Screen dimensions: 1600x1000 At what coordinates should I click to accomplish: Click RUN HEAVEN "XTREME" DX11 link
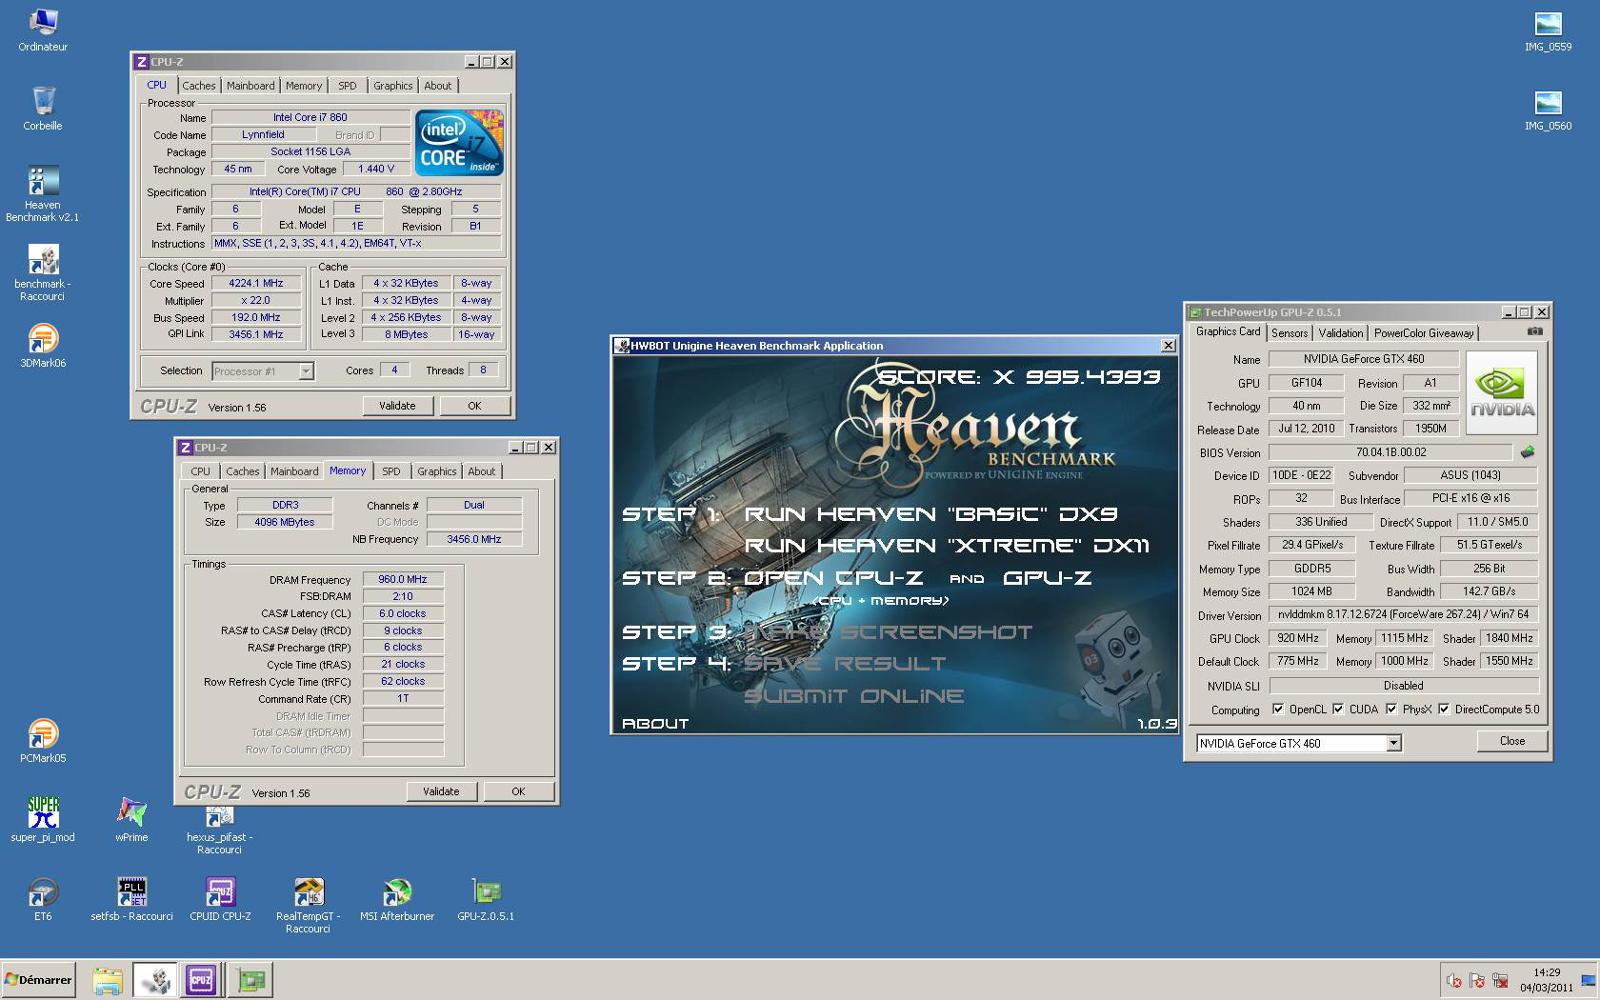click(946, 546)
